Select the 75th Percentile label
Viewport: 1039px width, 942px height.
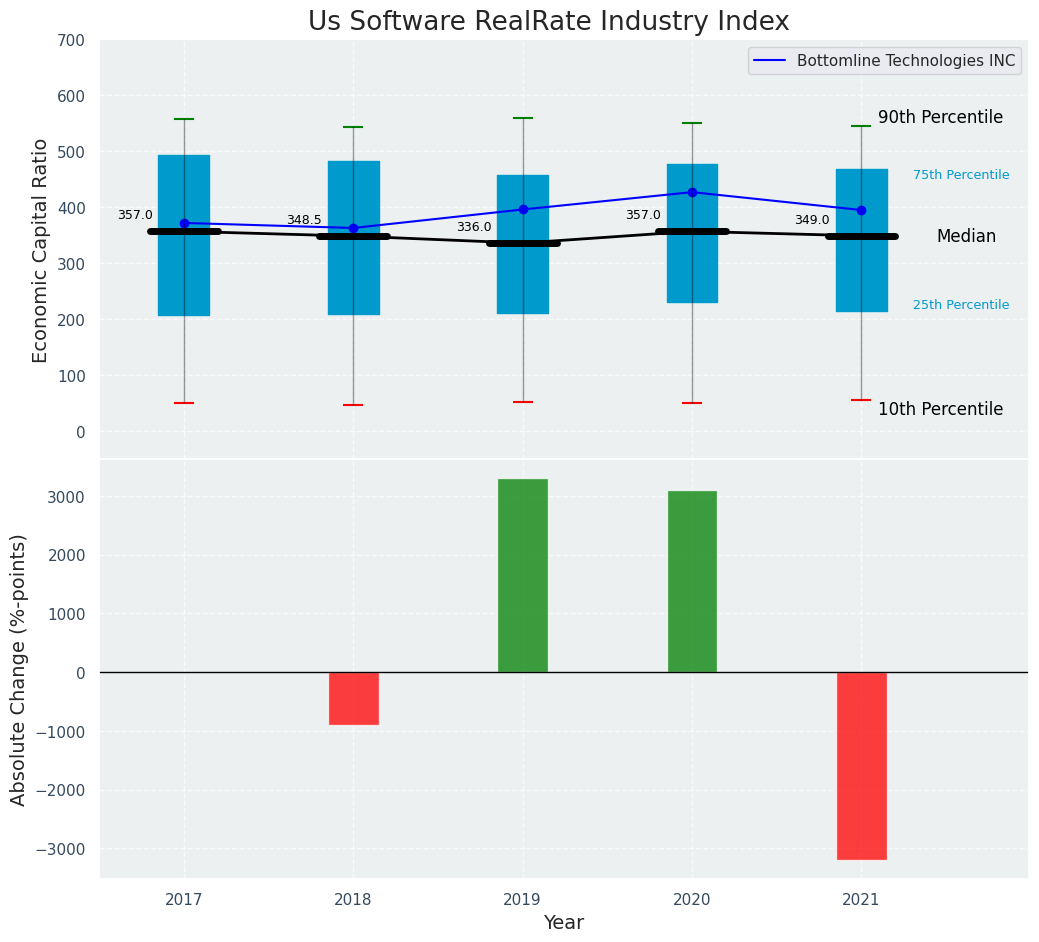coord(961,175)
